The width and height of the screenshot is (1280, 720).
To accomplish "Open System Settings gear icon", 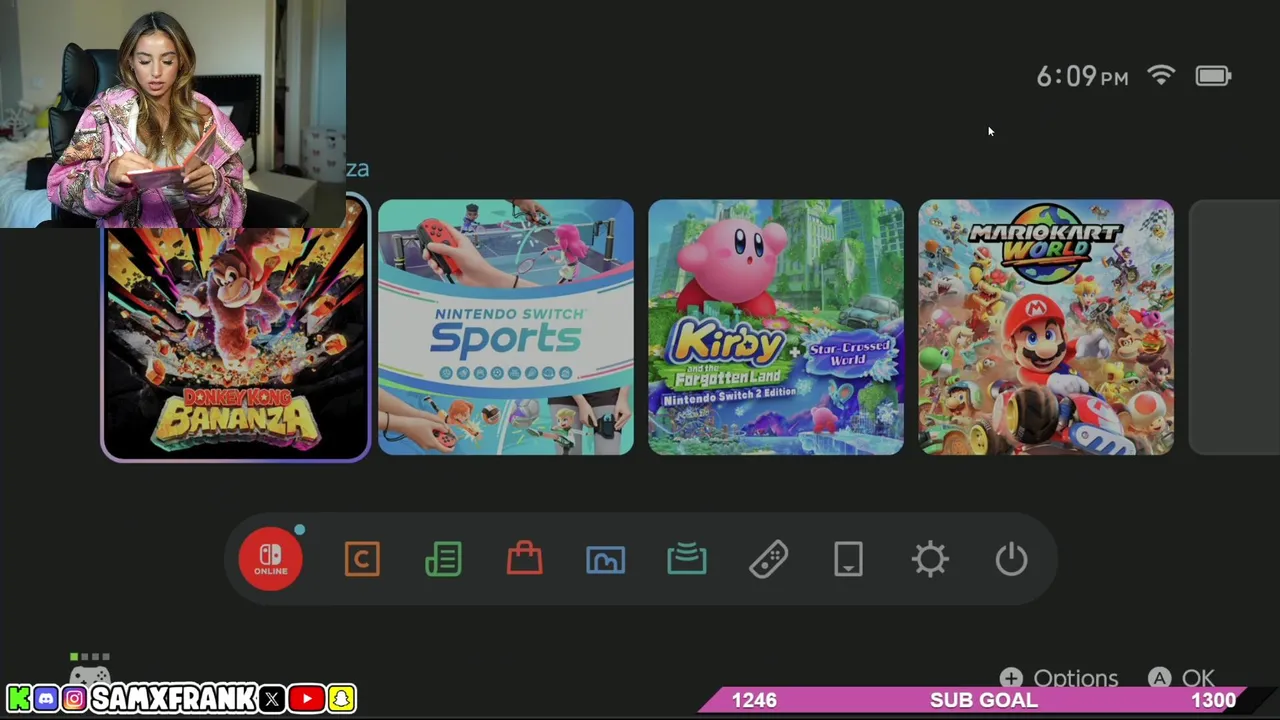I will [930, 559].
